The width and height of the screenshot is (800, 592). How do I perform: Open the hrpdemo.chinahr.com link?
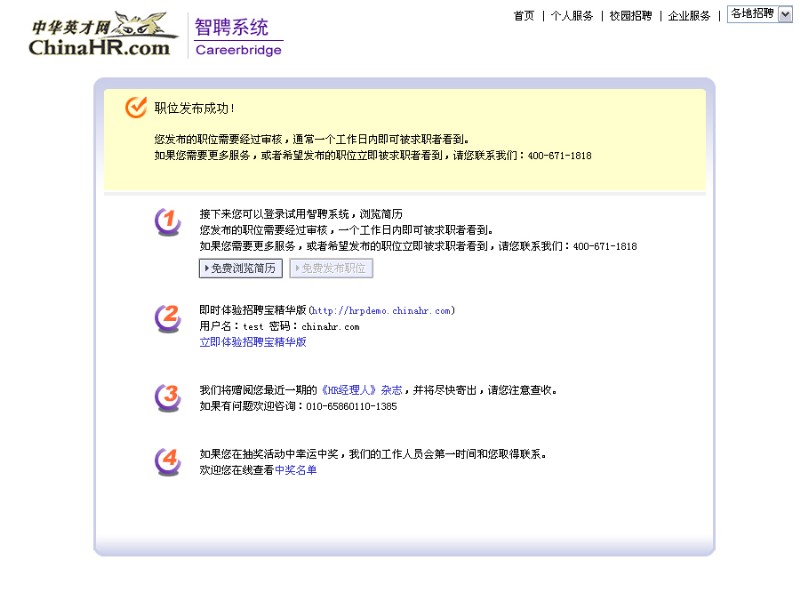click(382, 310)
